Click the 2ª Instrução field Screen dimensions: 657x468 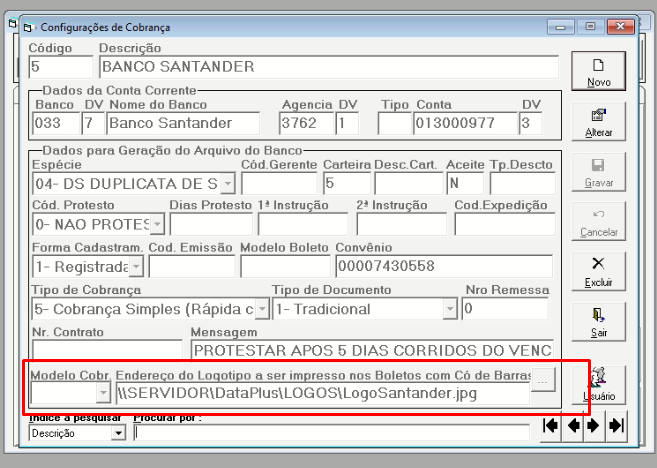coord(402,224)
